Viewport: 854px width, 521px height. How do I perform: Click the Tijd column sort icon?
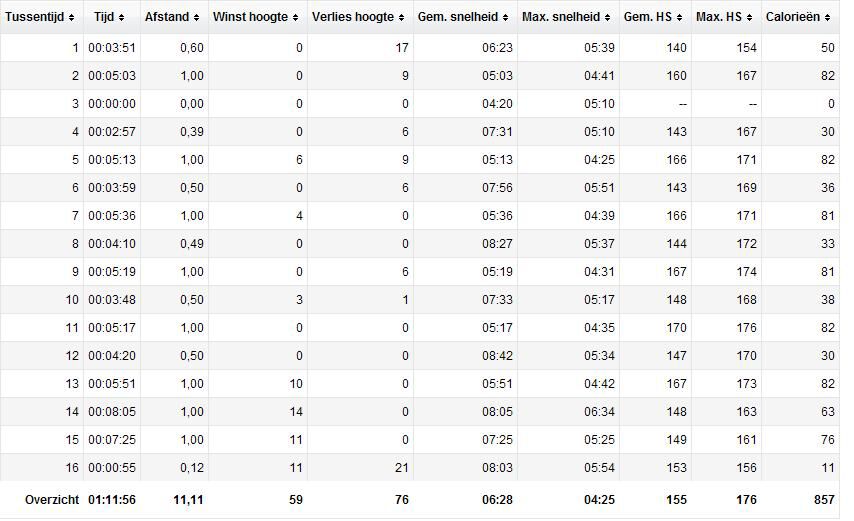click(121, 17)
